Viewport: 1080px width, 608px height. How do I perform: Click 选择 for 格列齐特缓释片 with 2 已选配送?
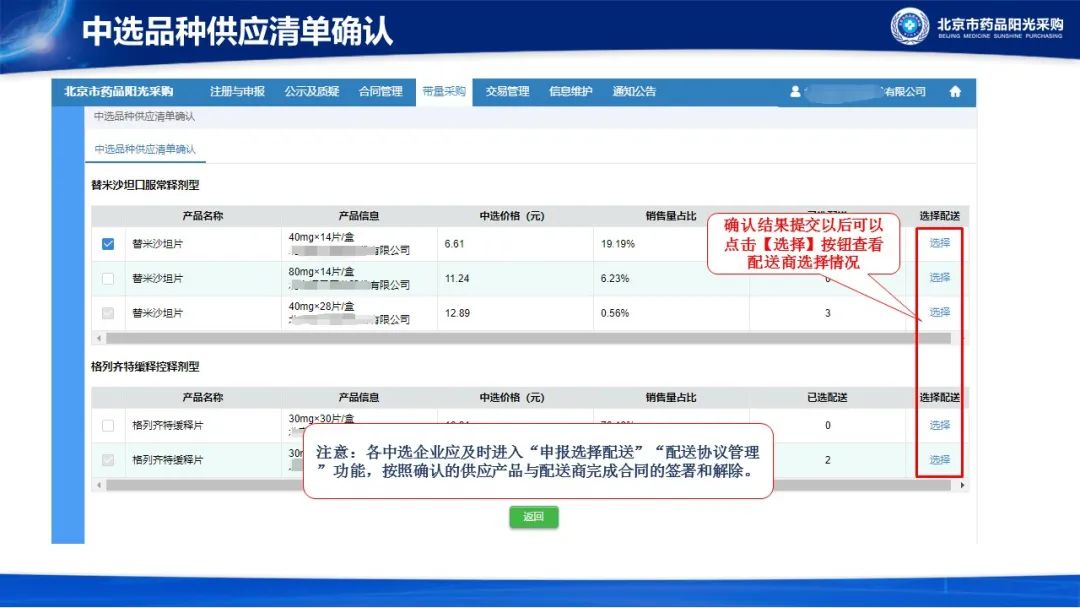click(939, 460)
